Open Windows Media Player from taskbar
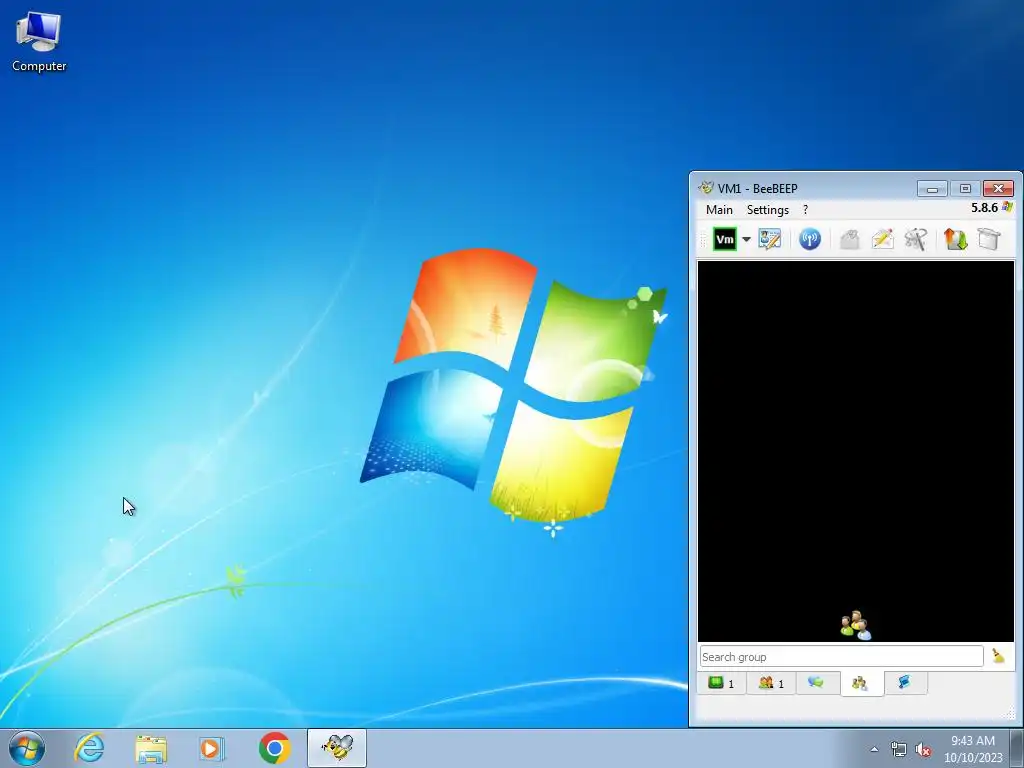Image resolution: width=1024 pixels, height=768 pixels. tap(212, 748)
